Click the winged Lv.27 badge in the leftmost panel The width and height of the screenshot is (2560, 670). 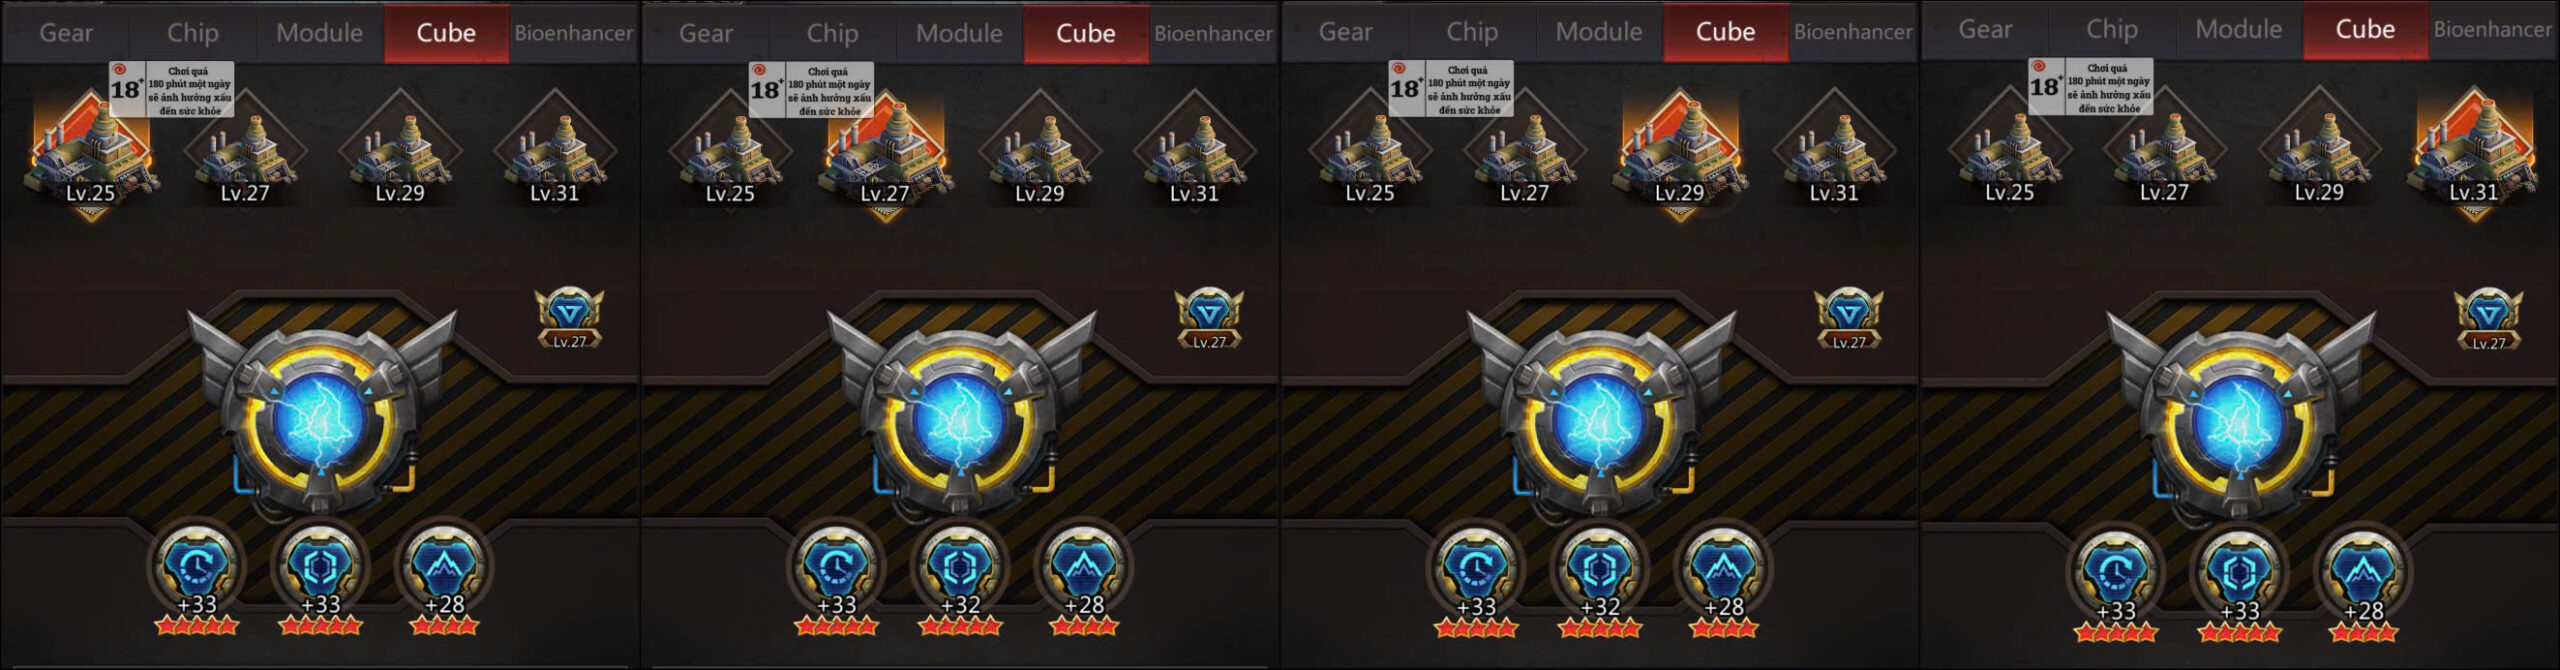point(569,319)
